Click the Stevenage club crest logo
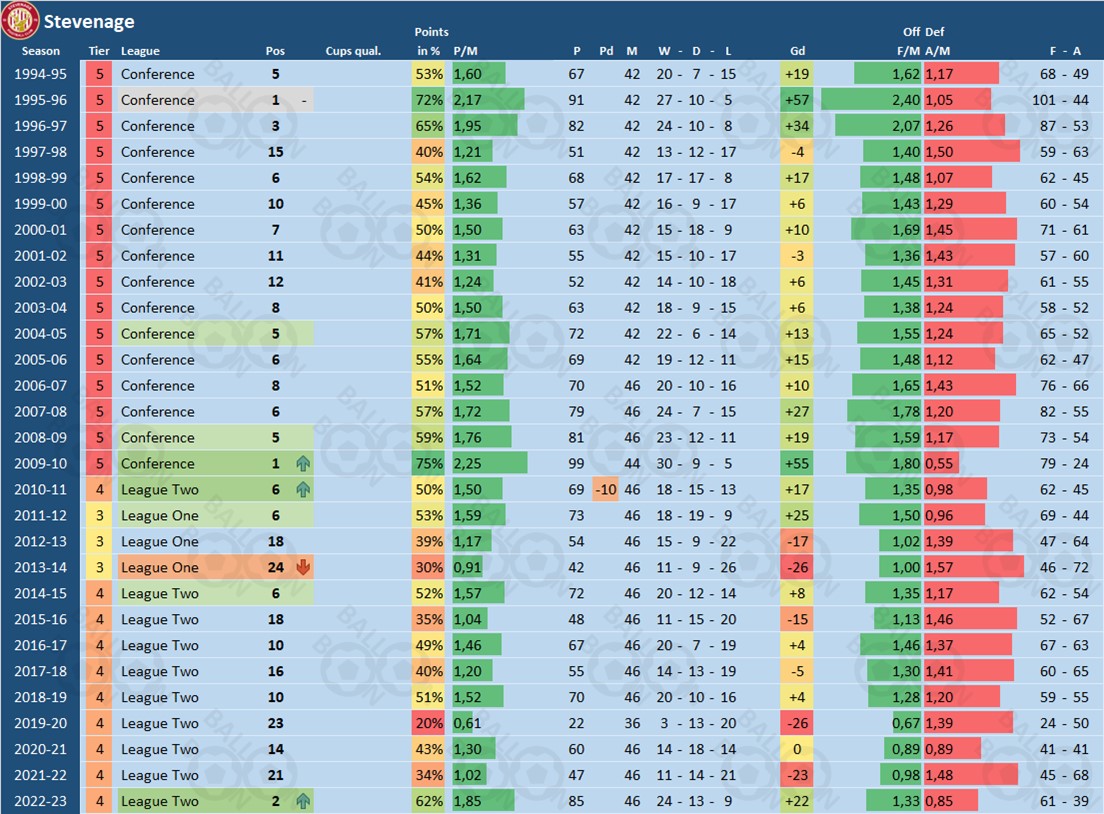Image resolution: width=1104 pixels, height=814 pixels. (x=20, y=20)
